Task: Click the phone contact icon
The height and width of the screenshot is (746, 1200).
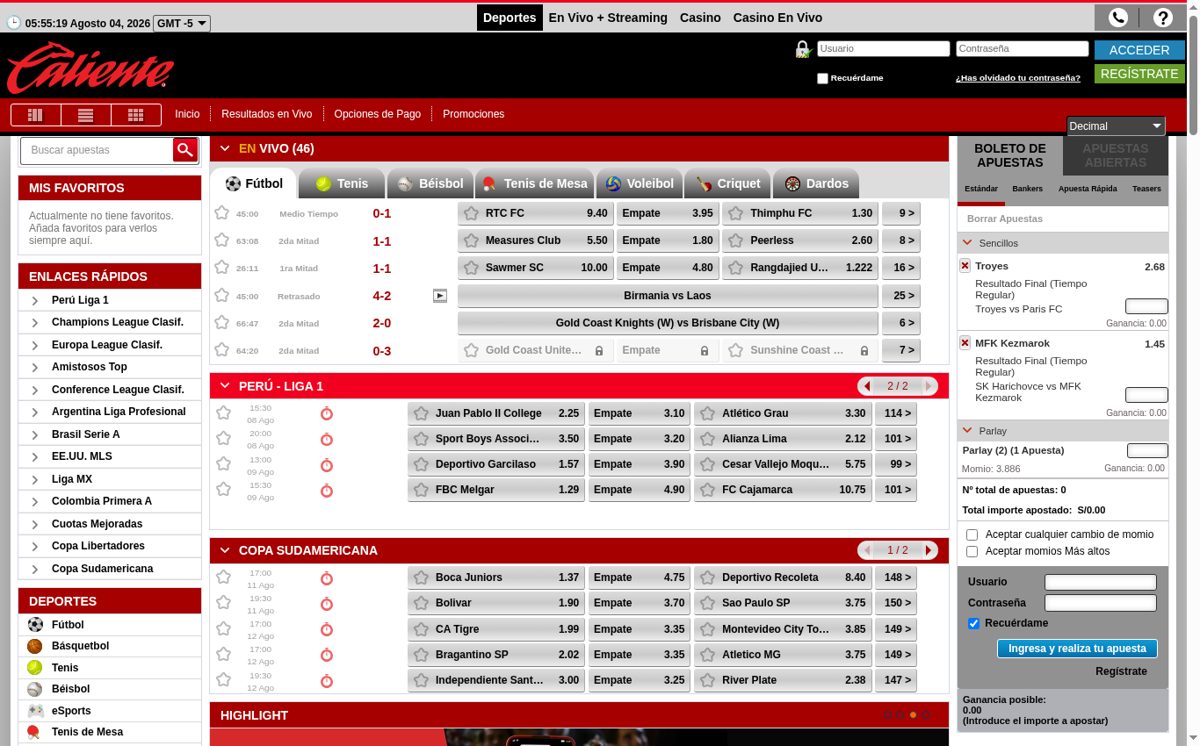Action: click(x=1118, y=17)
